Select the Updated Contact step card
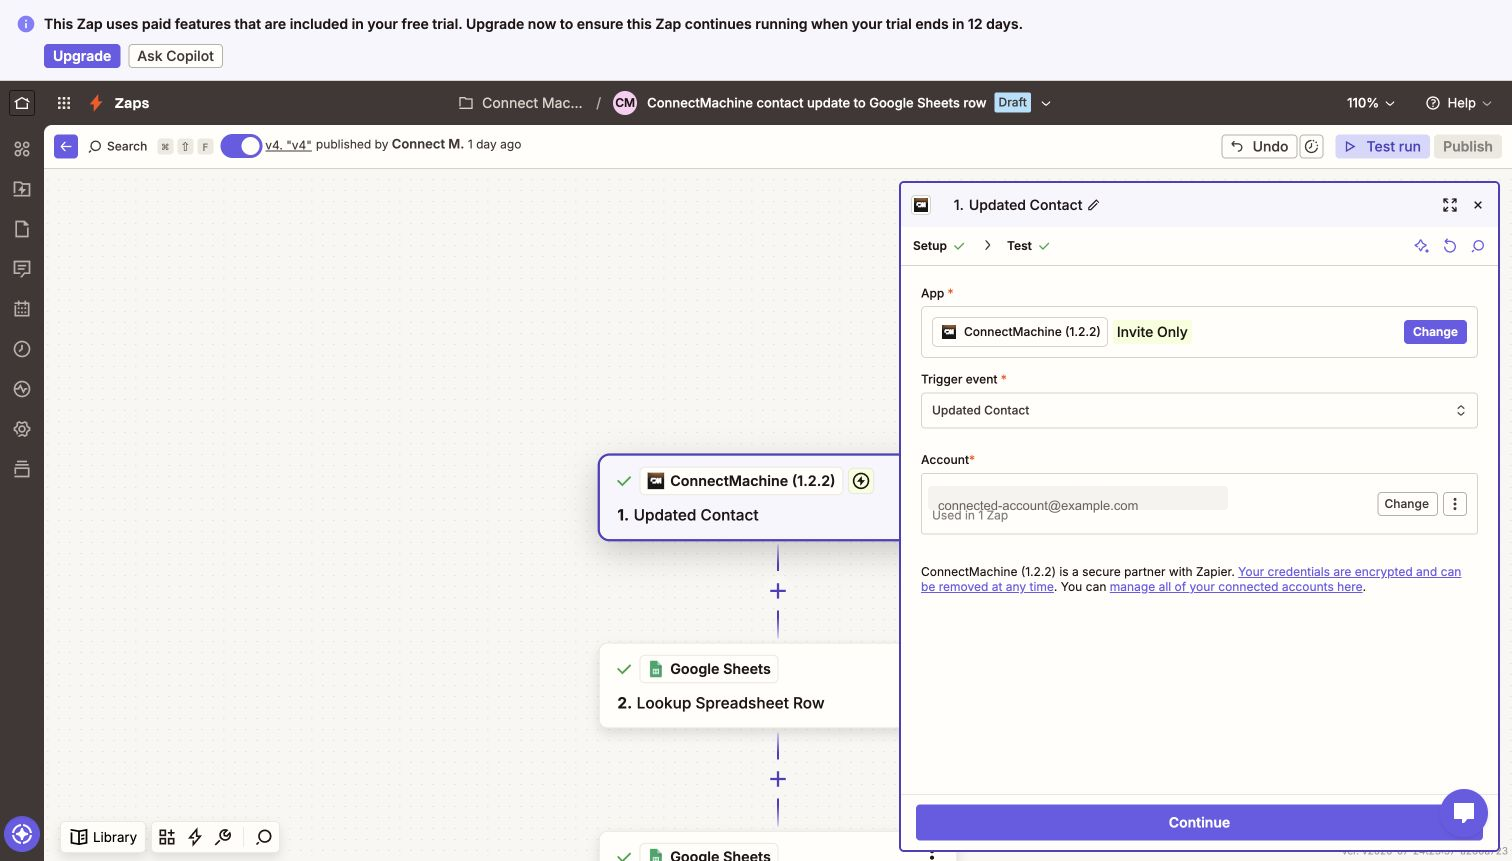This screenshot has width=1512, height=861. point(750,497)
